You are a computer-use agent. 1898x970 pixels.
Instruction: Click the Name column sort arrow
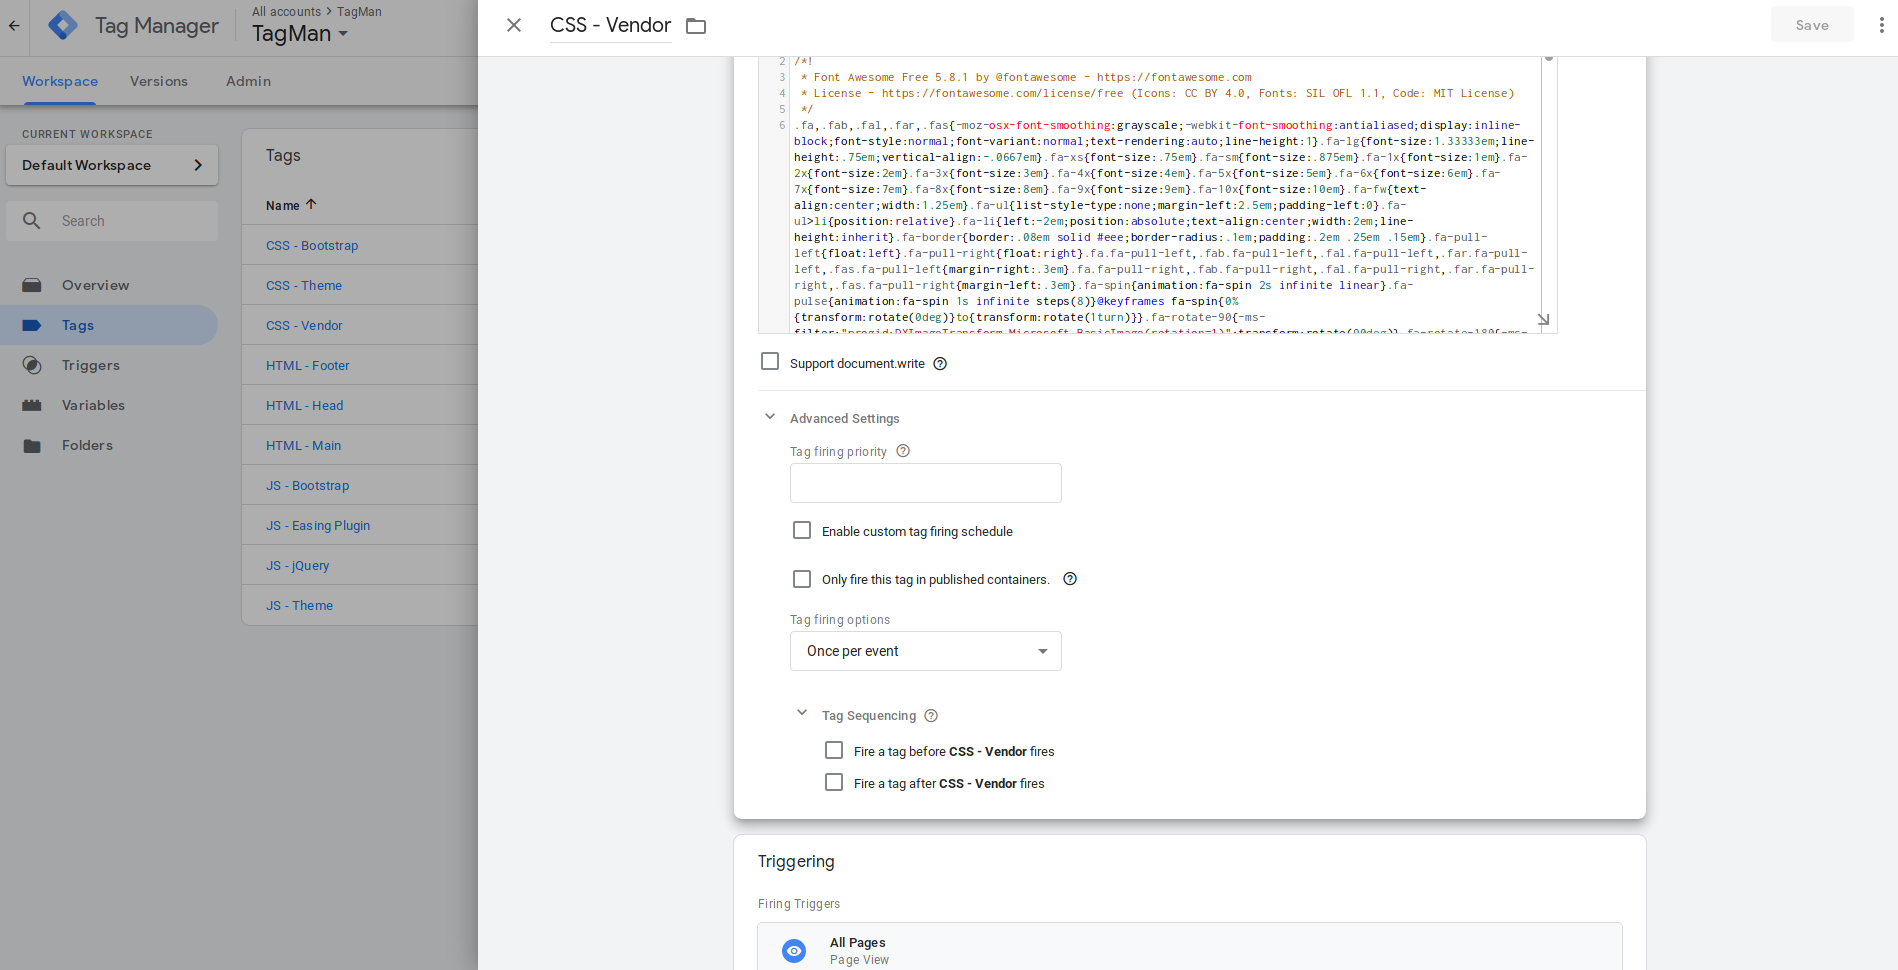(311, 204)
